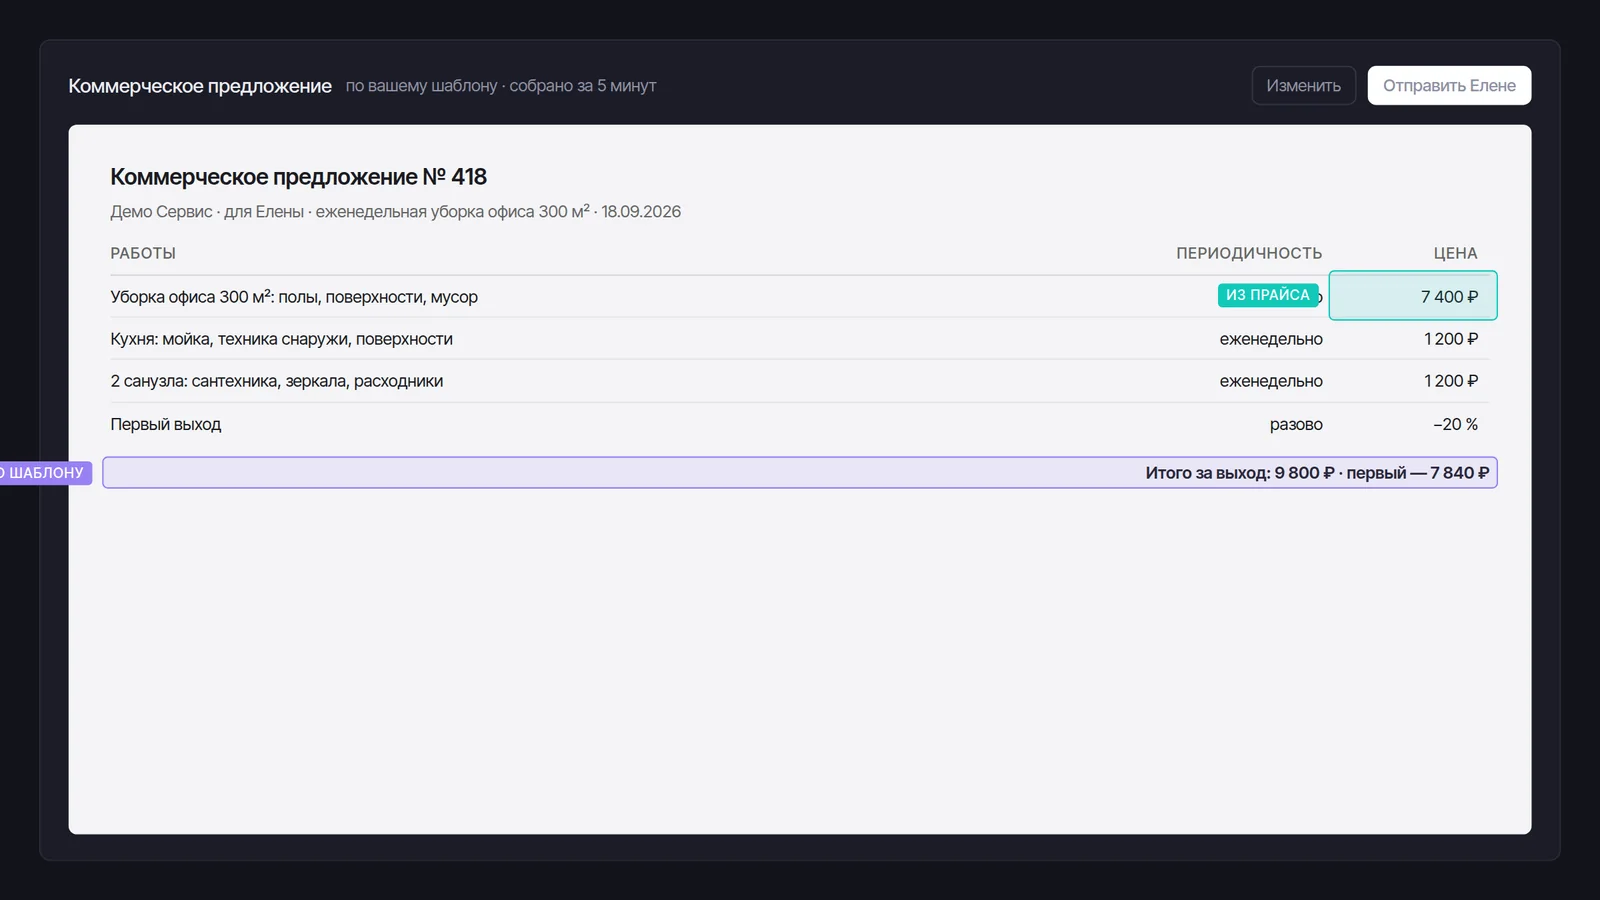This screenshot has height=900, width=1600.
Task: Select the Итого за выход total row
Action: click(800, 473)
